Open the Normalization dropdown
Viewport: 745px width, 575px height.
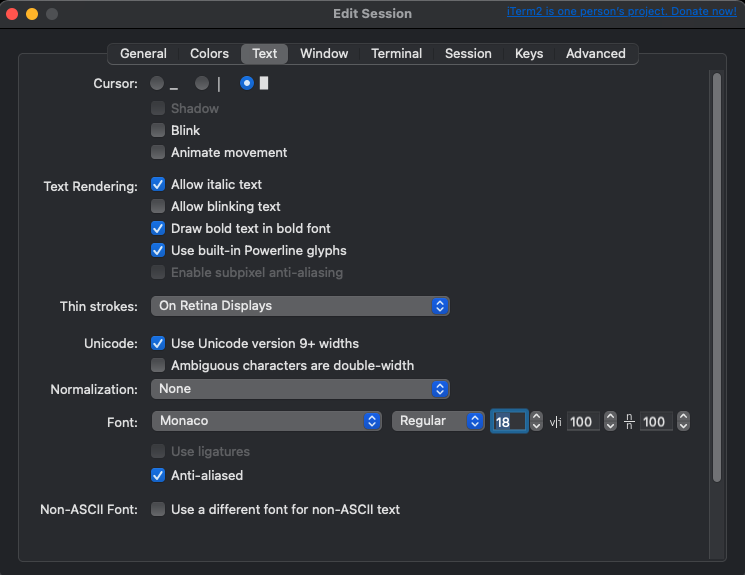click(300, 388)
